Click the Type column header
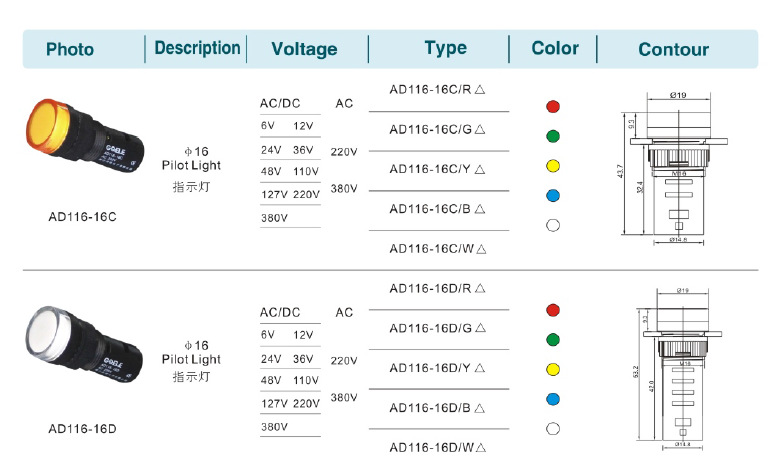Screen dimensions: 771x466 point(445,48)
